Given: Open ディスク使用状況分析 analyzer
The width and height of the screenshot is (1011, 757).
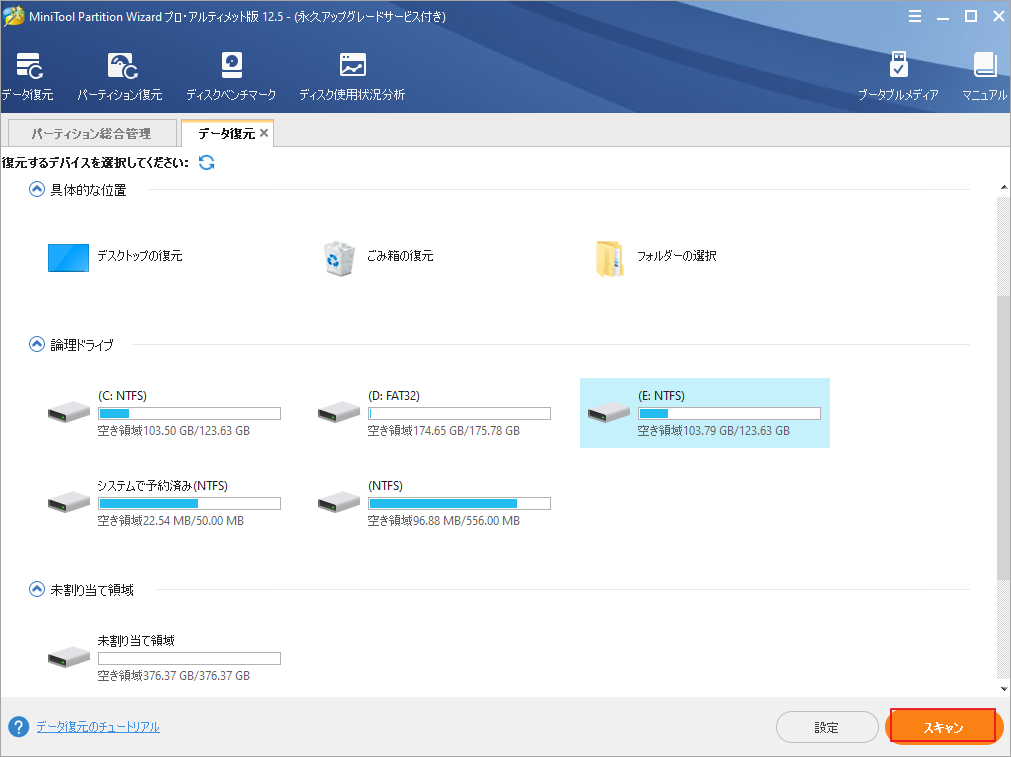Looking at the screenshot, I should tap(352, 76).
